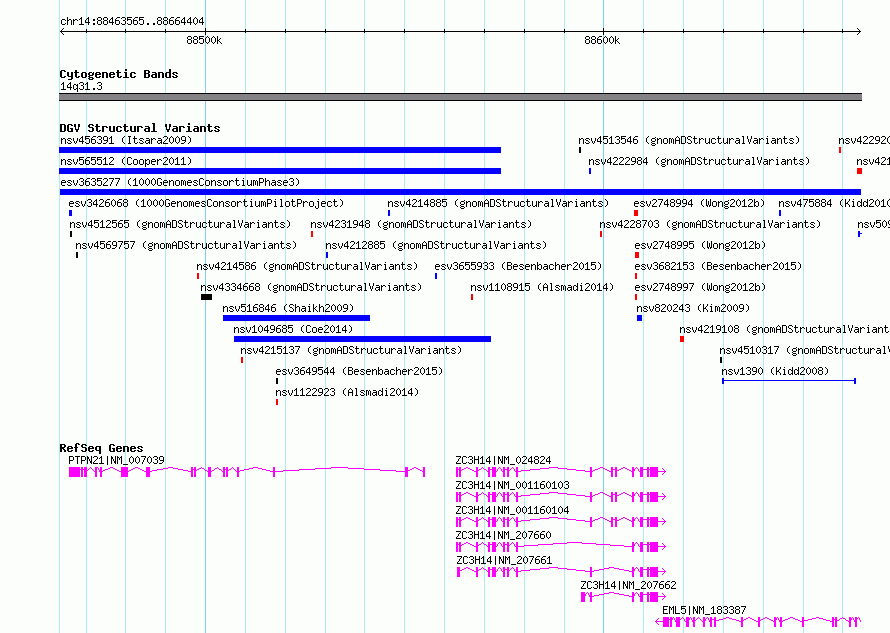This screenshot has width=890, height=633.
Task: Click the esv3635277 1000GenomesConsortiumPhase3 variant bar
Action: coord(460,192)
